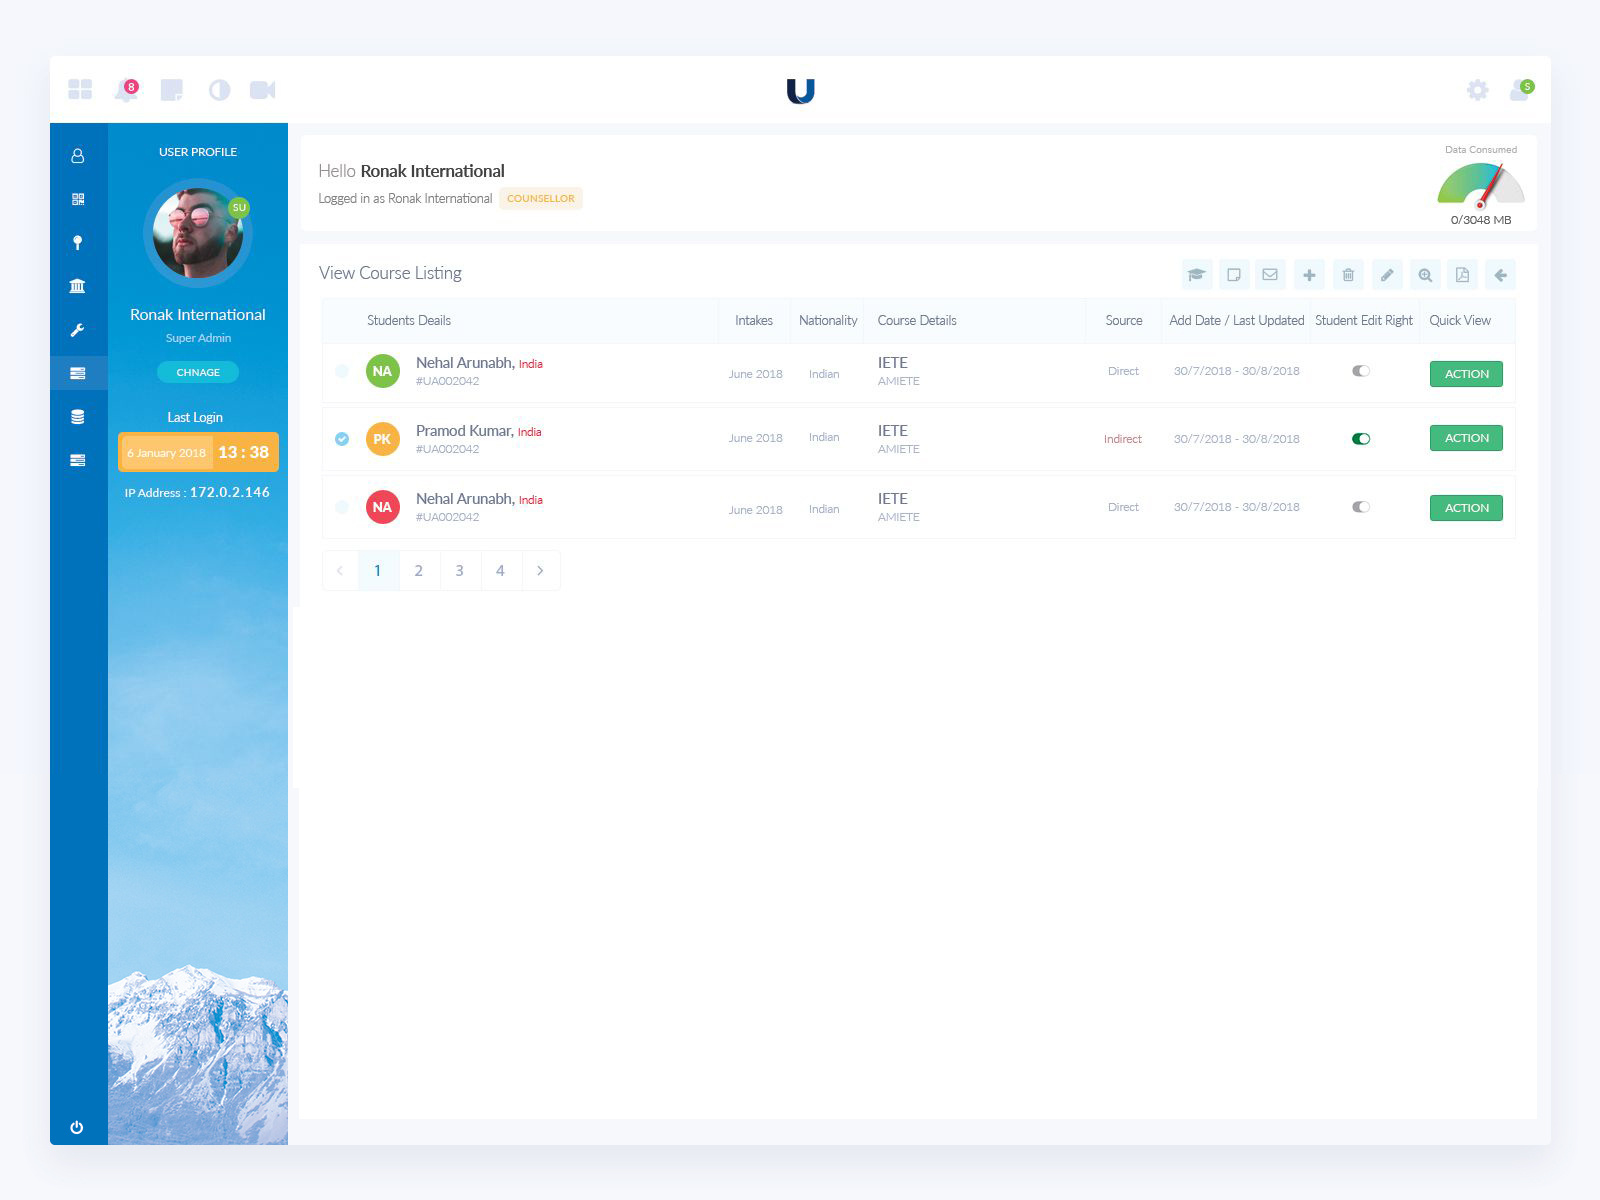Open the wrench settings in the sidebar
The image size is (1600, 1200).
(78, 329)
